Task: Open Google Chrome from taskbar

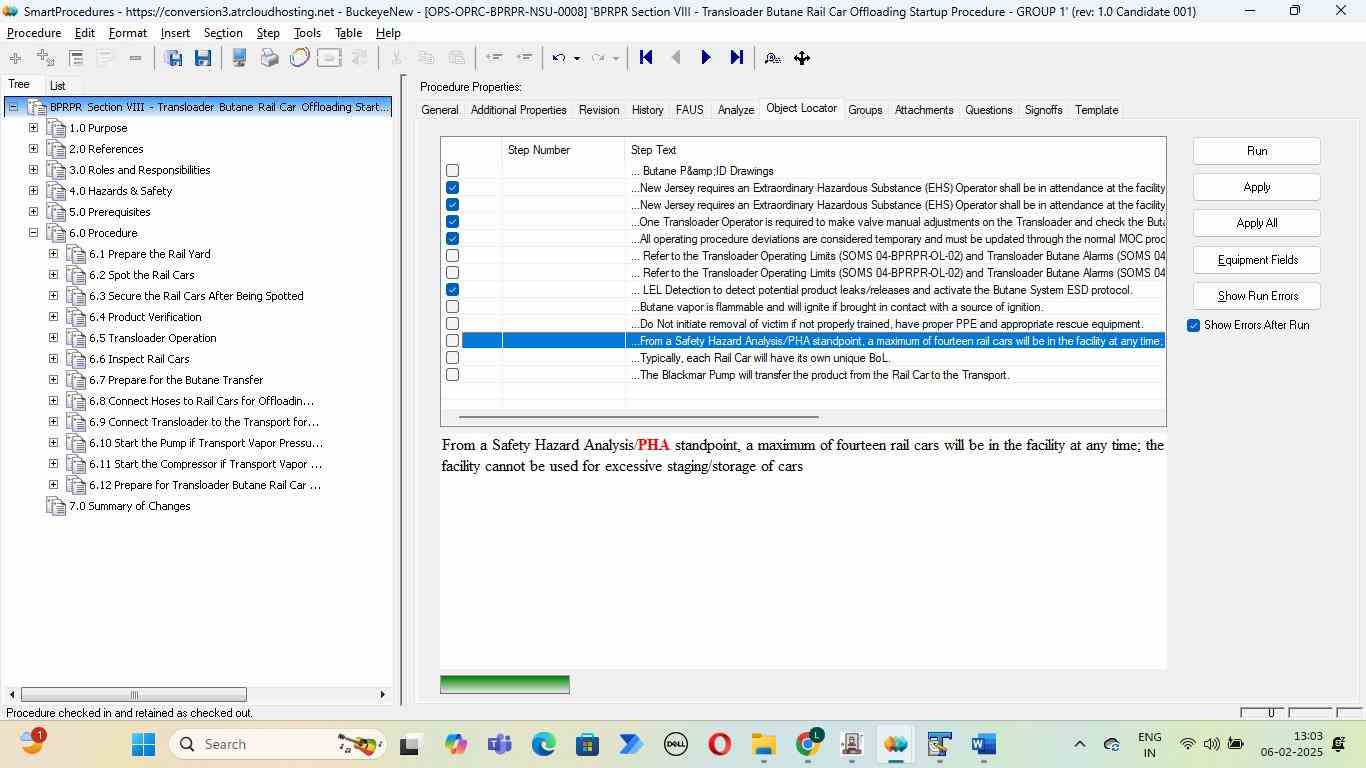Action: click(808, 744)
